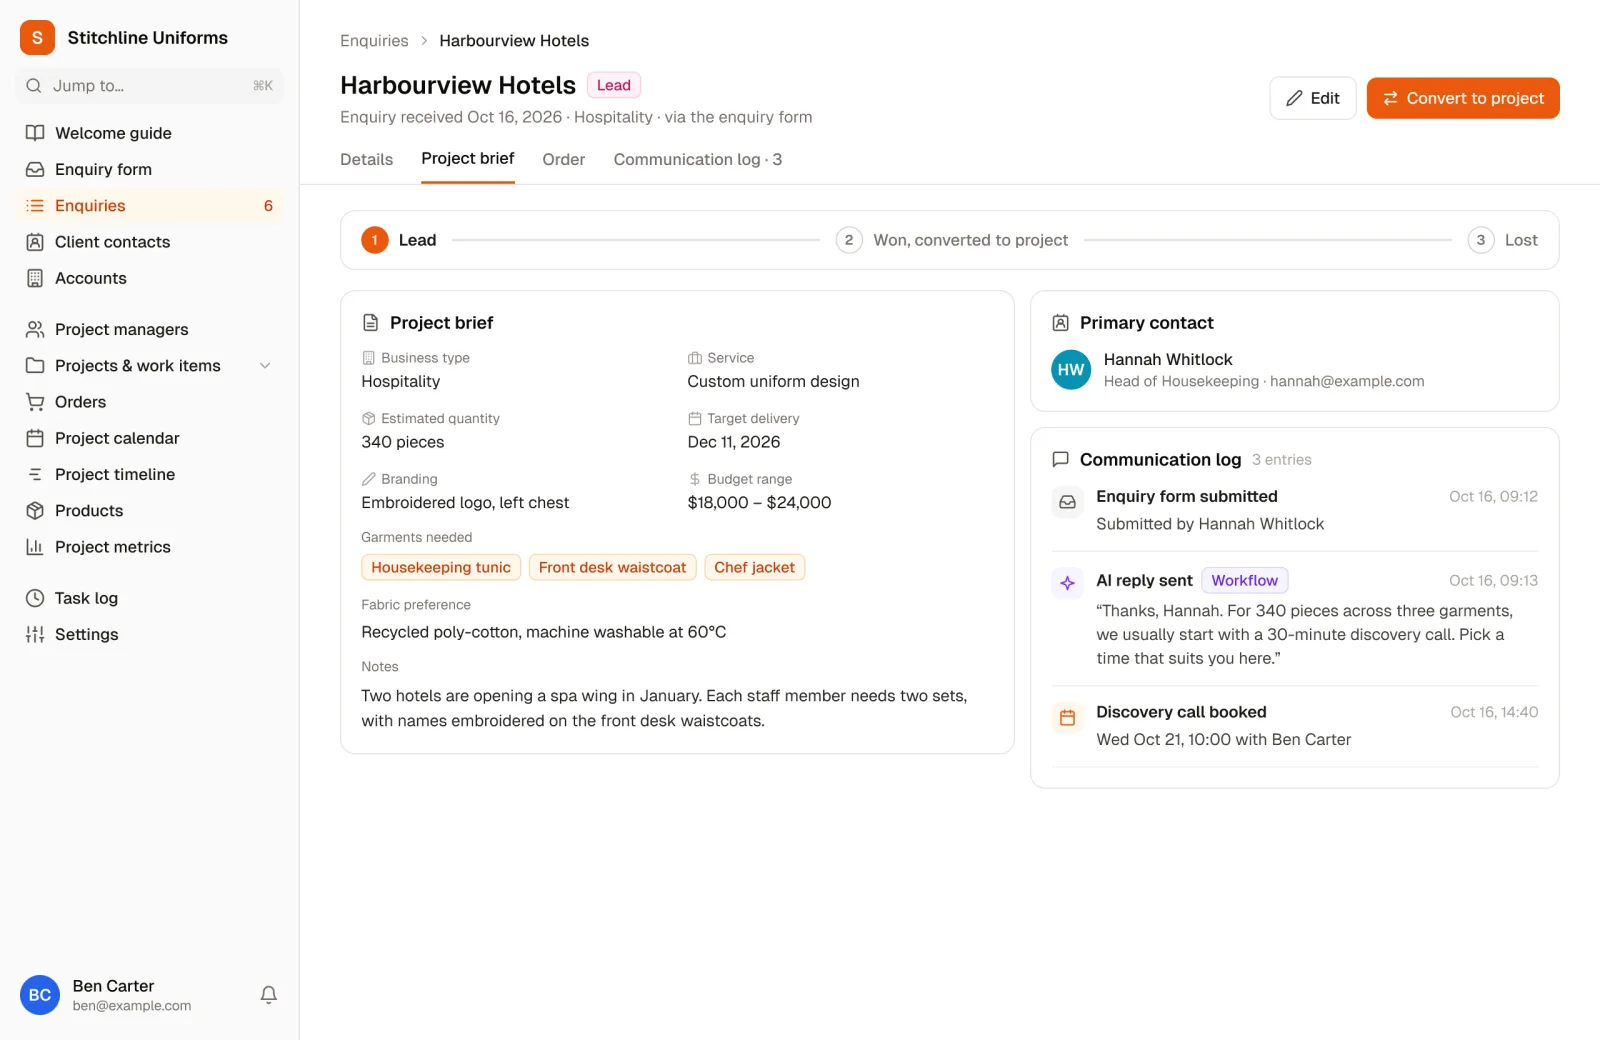Click the Enquiry form inbox icon

point(35,169)
